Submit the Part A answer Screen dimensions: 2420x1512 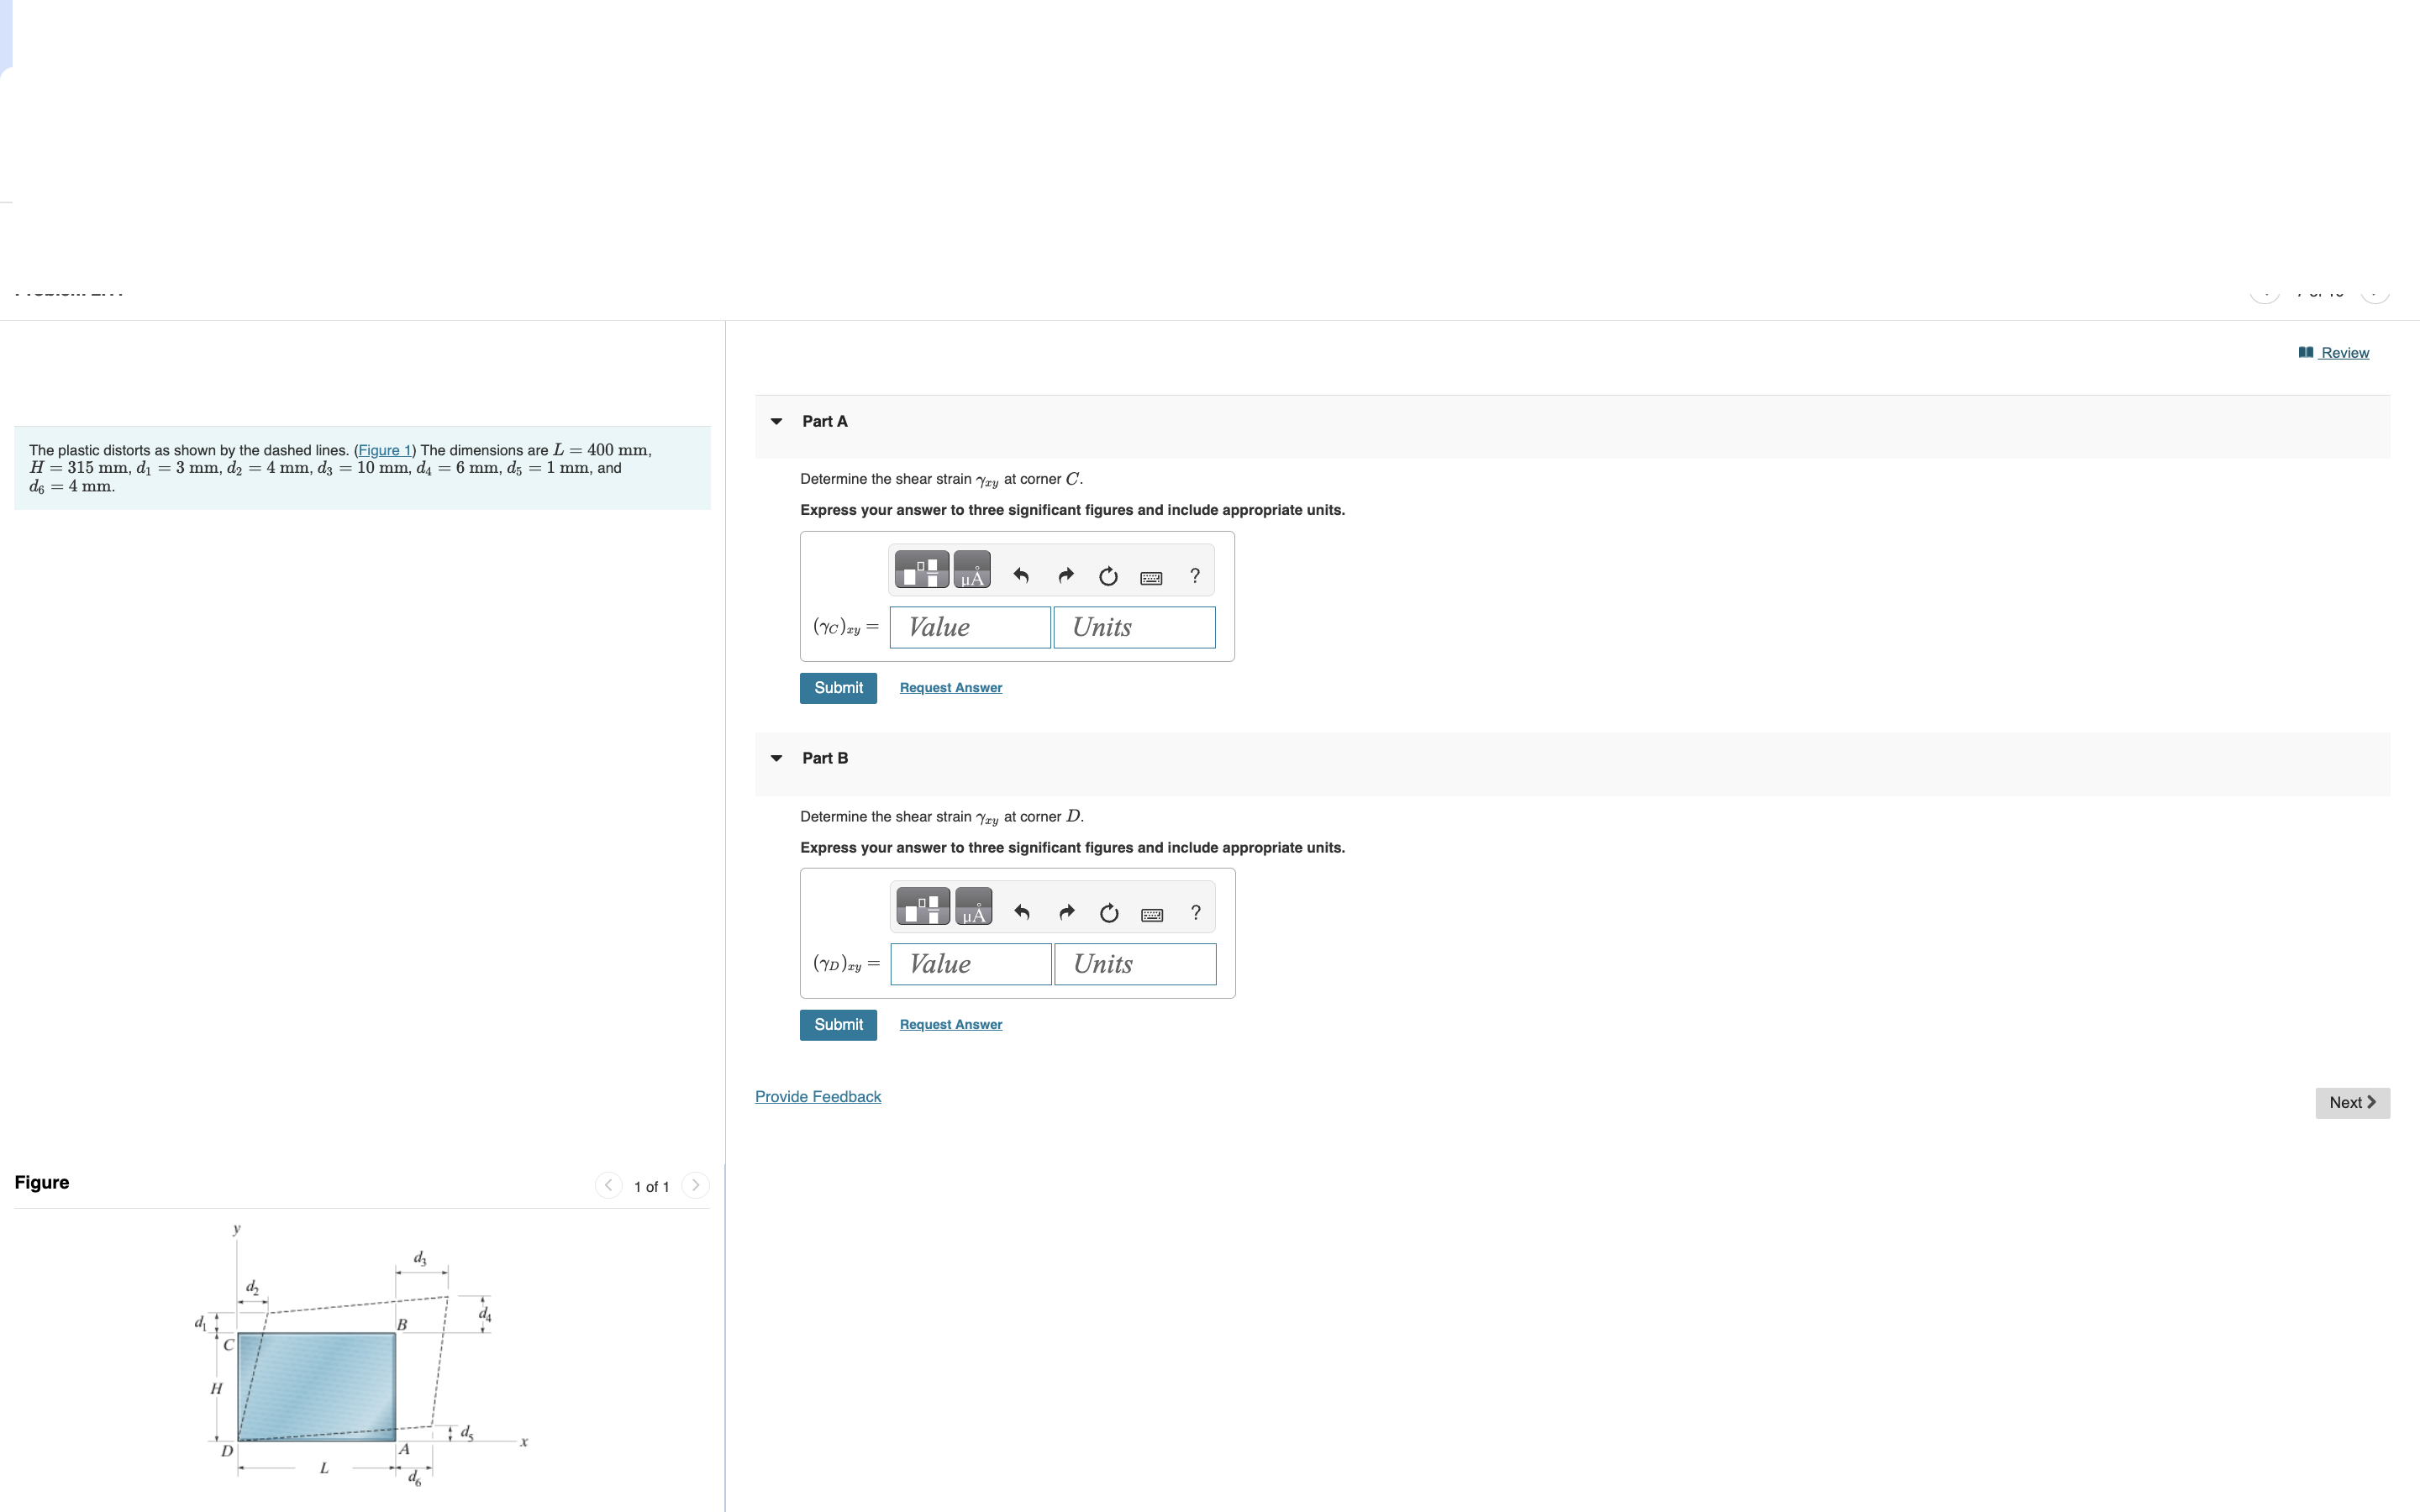pyautogui.click(x=838, y=688)
